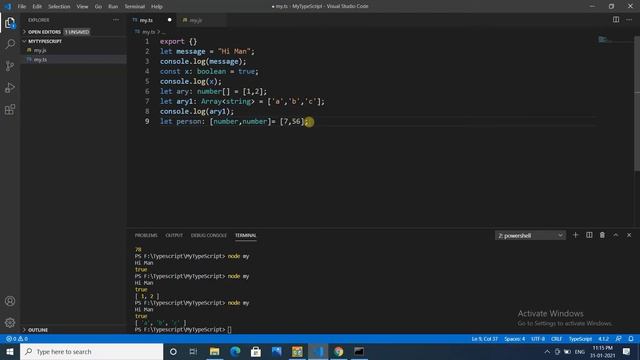The image size is (640, 360).
Task: Open the Terminal menu
Action: coord(135,6)
